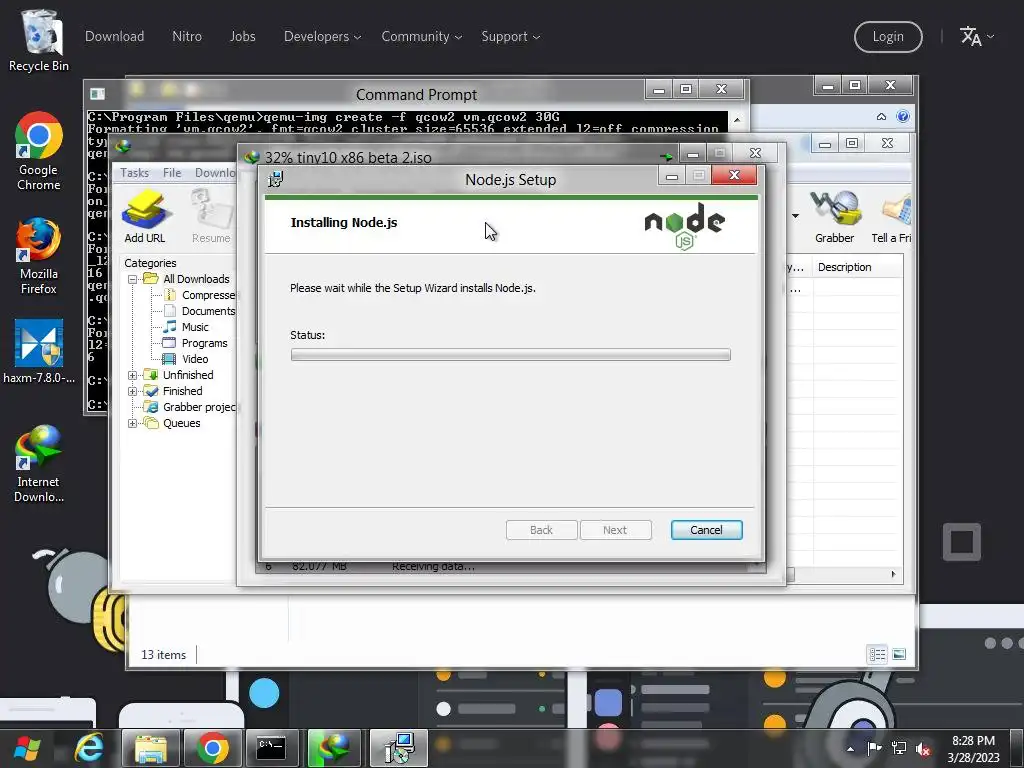Click the '32% tiny10 x86 beta 2.iso' title

point(348,157)
